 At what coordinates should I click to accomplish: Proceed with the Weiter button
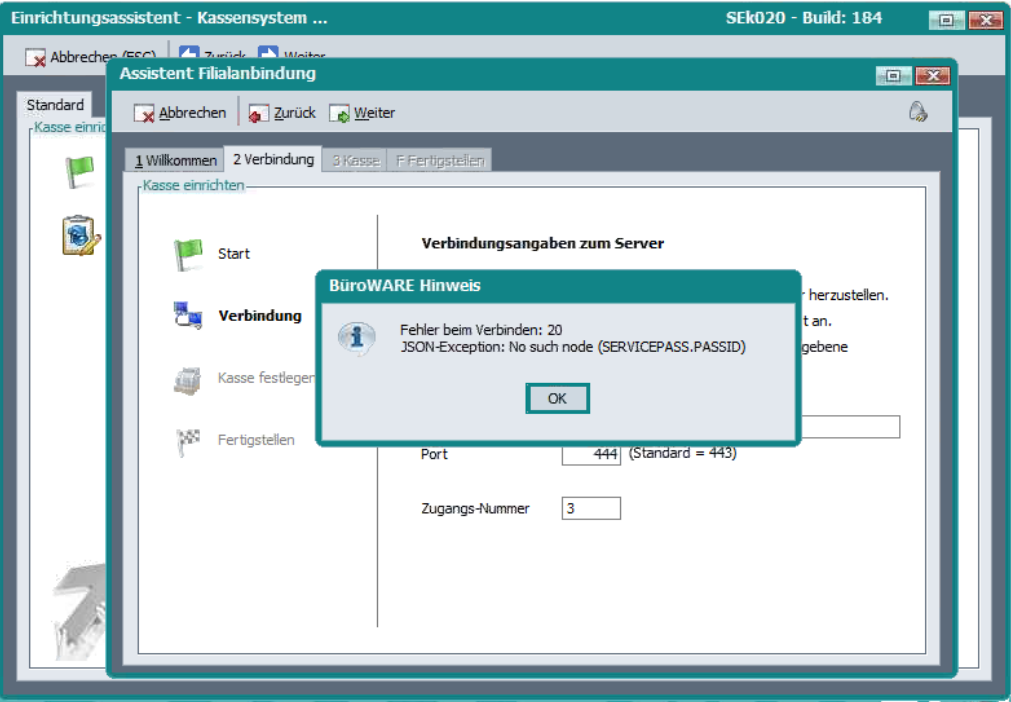click(x=362, y=113)
